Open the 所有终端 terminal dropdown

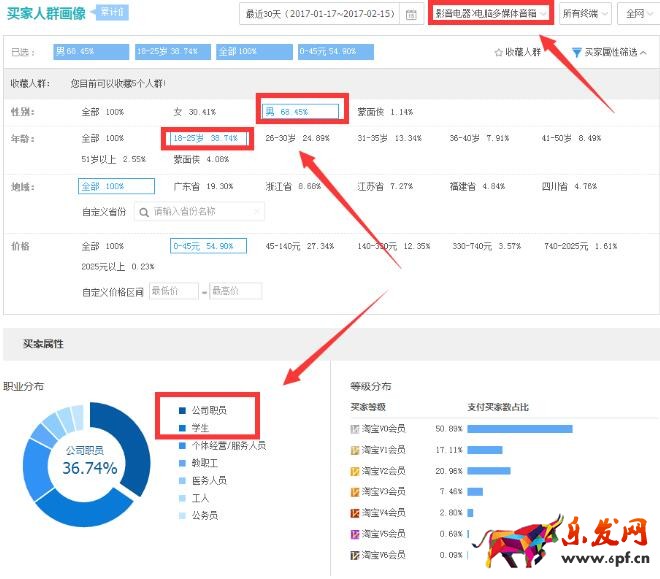pos(583,14)
